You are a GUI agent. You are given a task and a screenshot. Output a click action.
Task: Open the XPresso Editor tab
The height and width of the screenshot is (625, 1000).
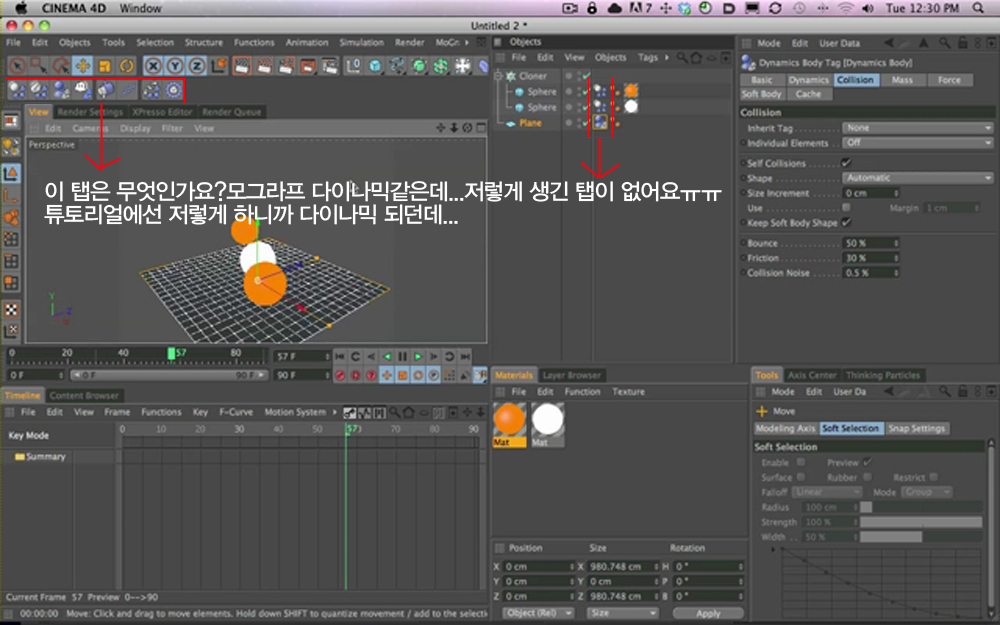[x=162, y=112]
